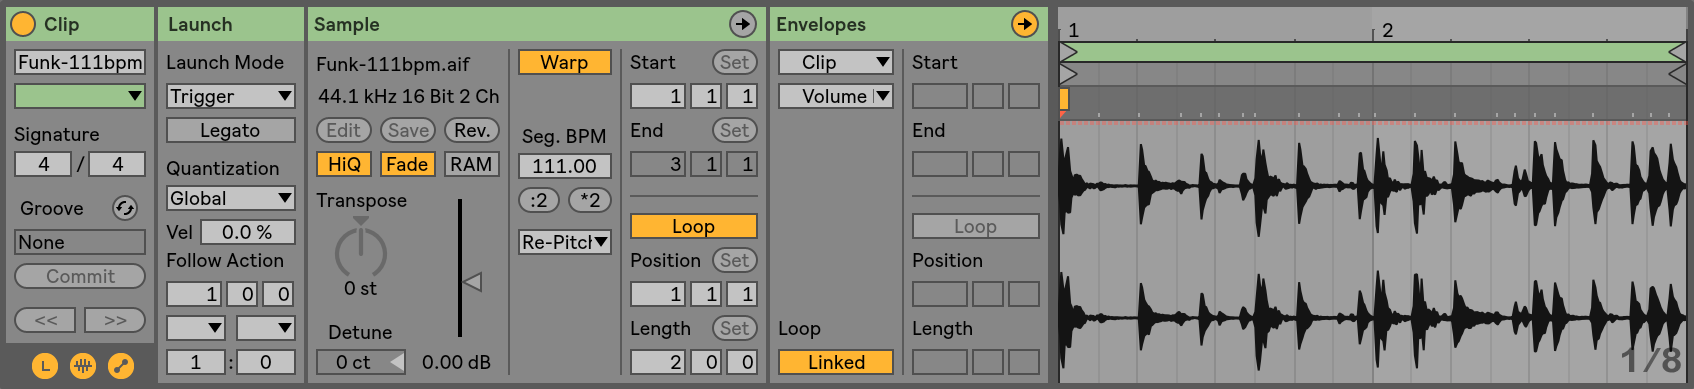Open the Volume control chooser

[x=835, y=96]
